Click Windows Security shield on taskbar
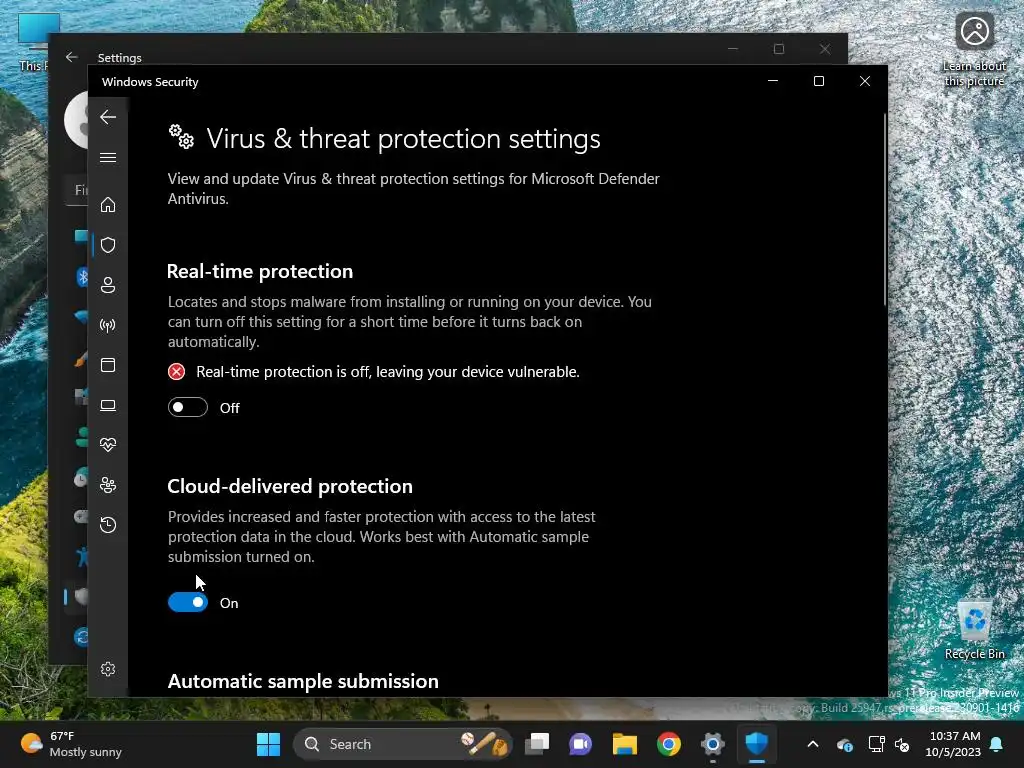 pyautogui.click(x=756, y=744)
